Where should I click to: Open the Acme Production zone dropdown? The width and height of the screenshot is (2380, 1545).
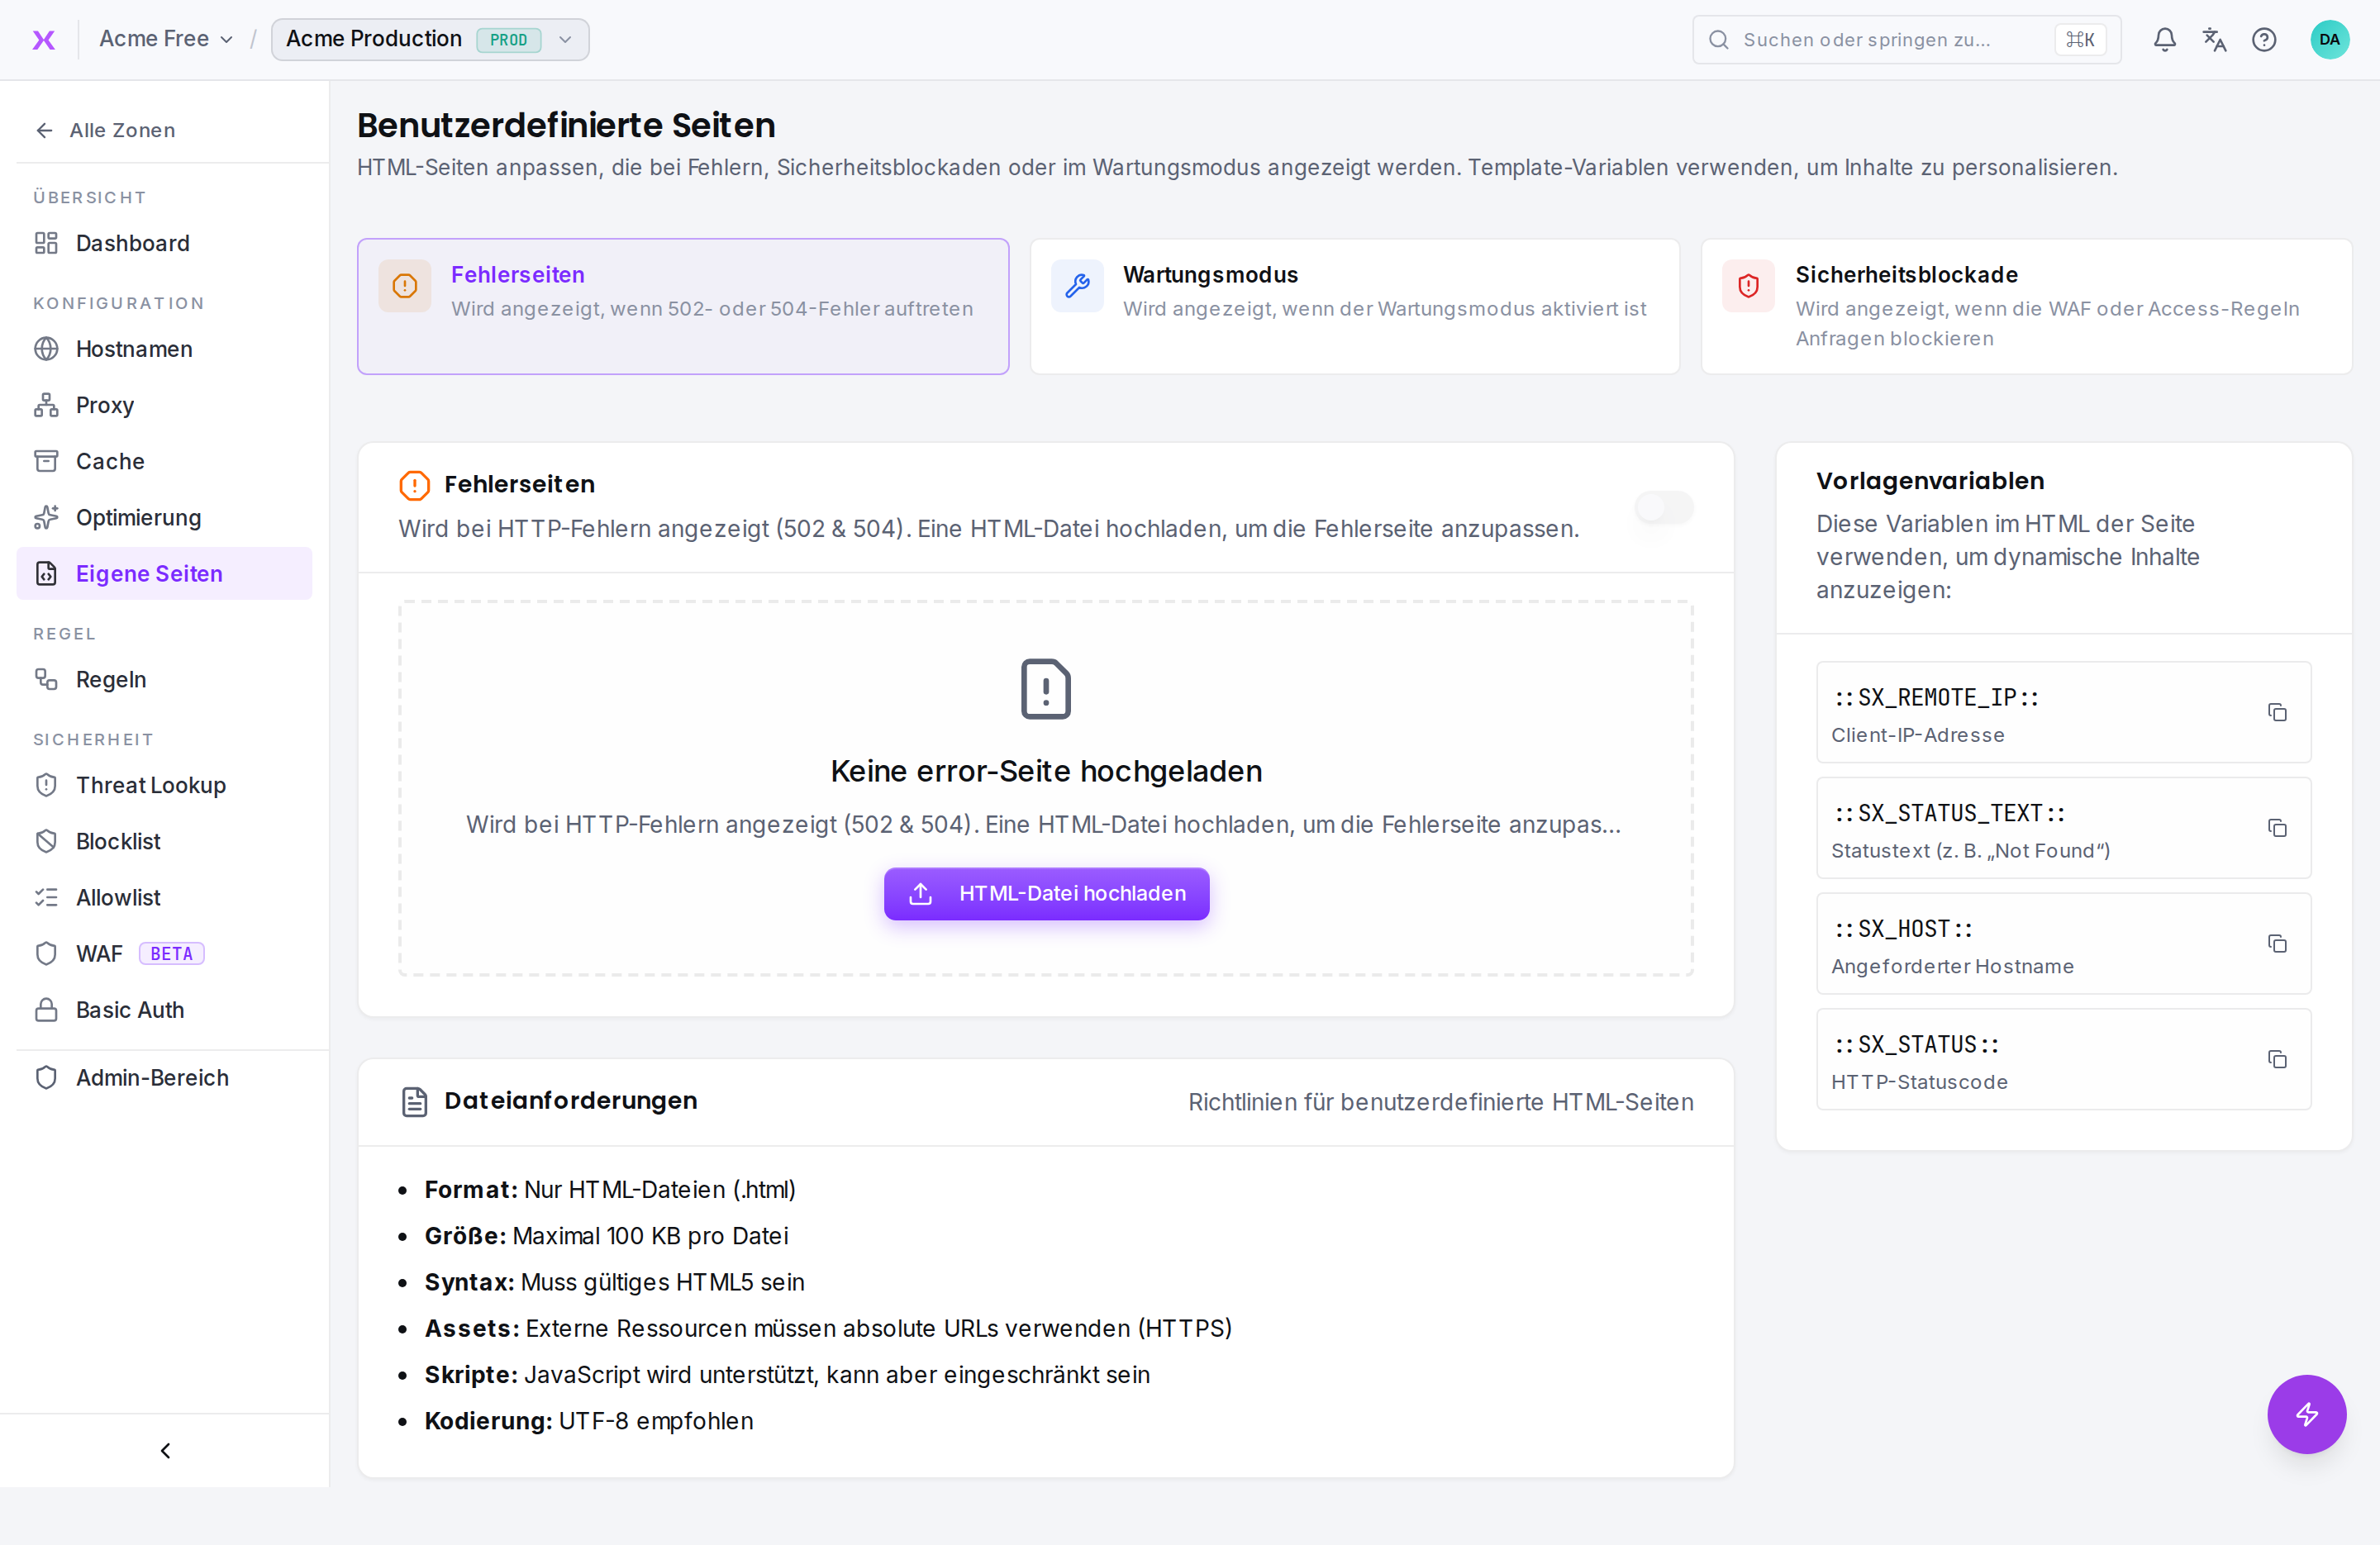430,39
